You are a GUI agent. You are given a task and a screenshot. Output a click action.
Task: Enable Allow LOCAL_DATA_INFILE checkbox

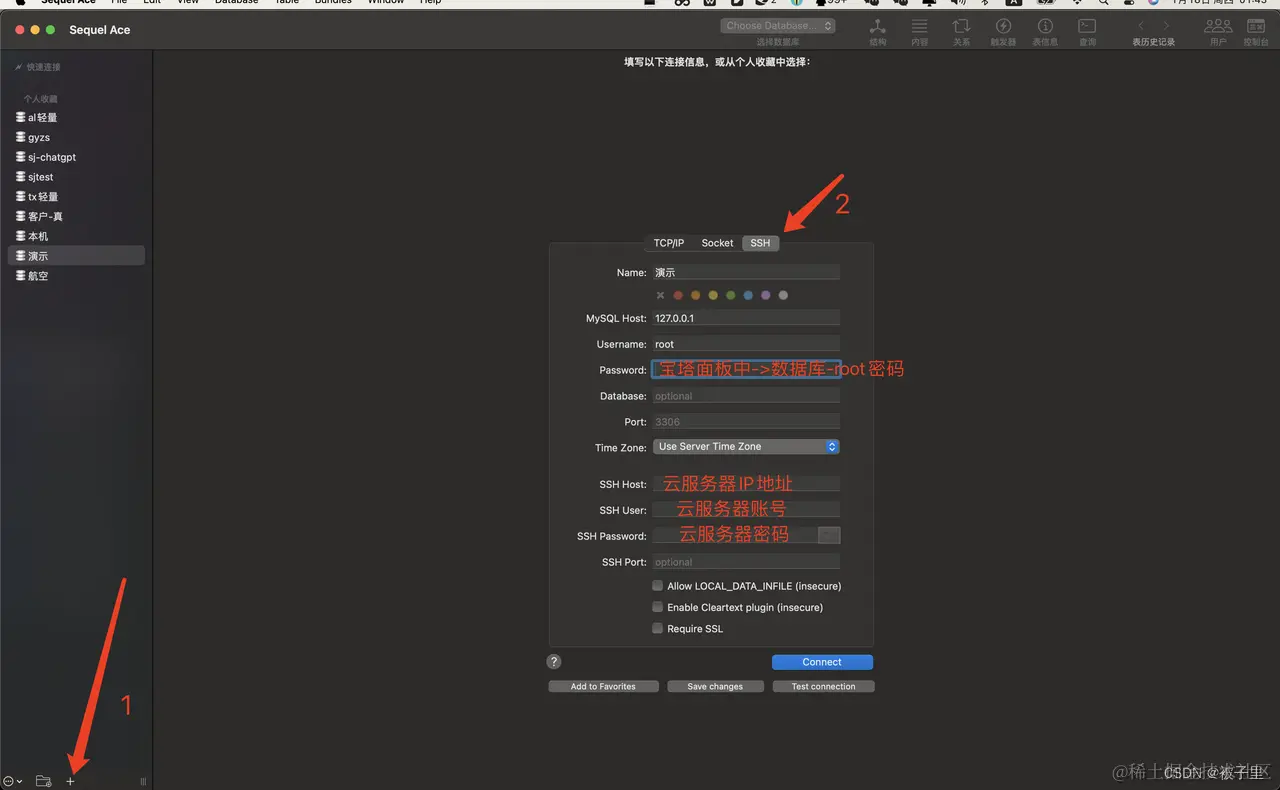pos(657,586)
